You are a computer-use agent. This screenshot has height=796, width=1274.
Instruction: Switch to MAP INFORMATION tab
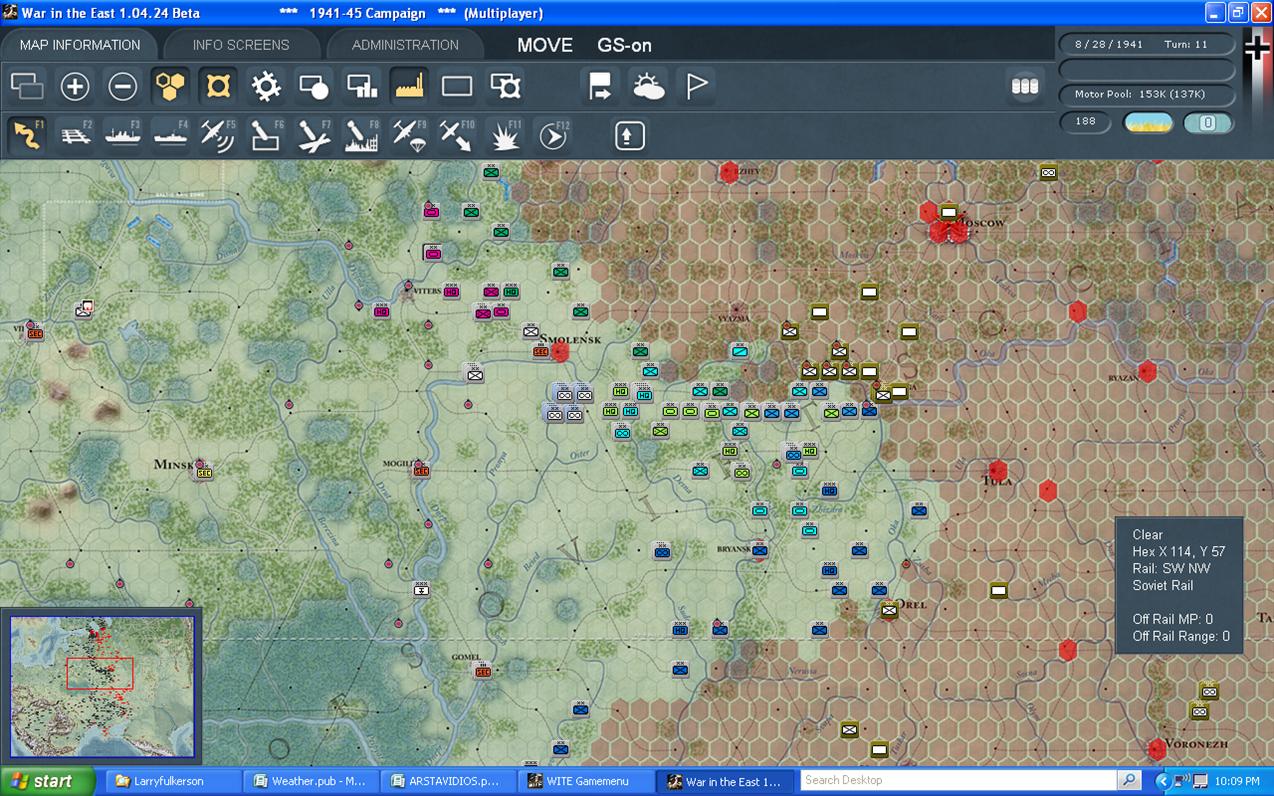80,45
